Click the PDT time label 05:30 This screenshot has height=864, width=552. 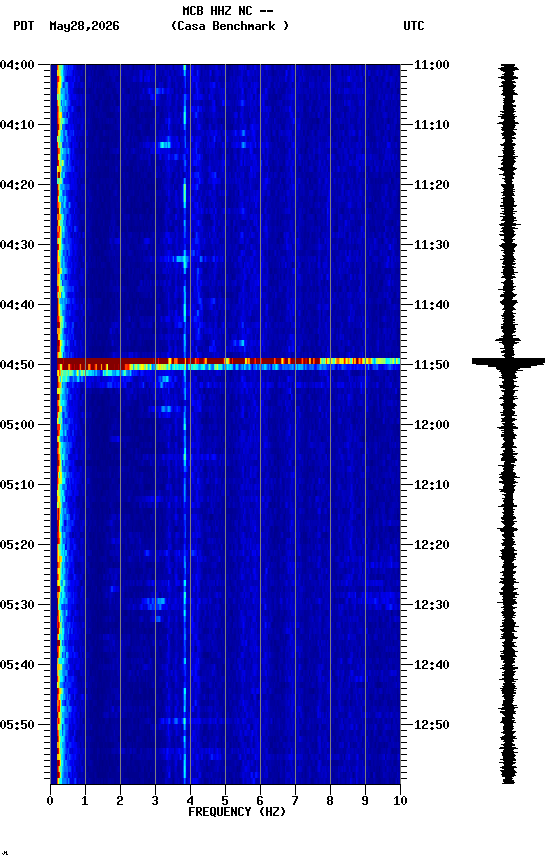tap(17, 605)
